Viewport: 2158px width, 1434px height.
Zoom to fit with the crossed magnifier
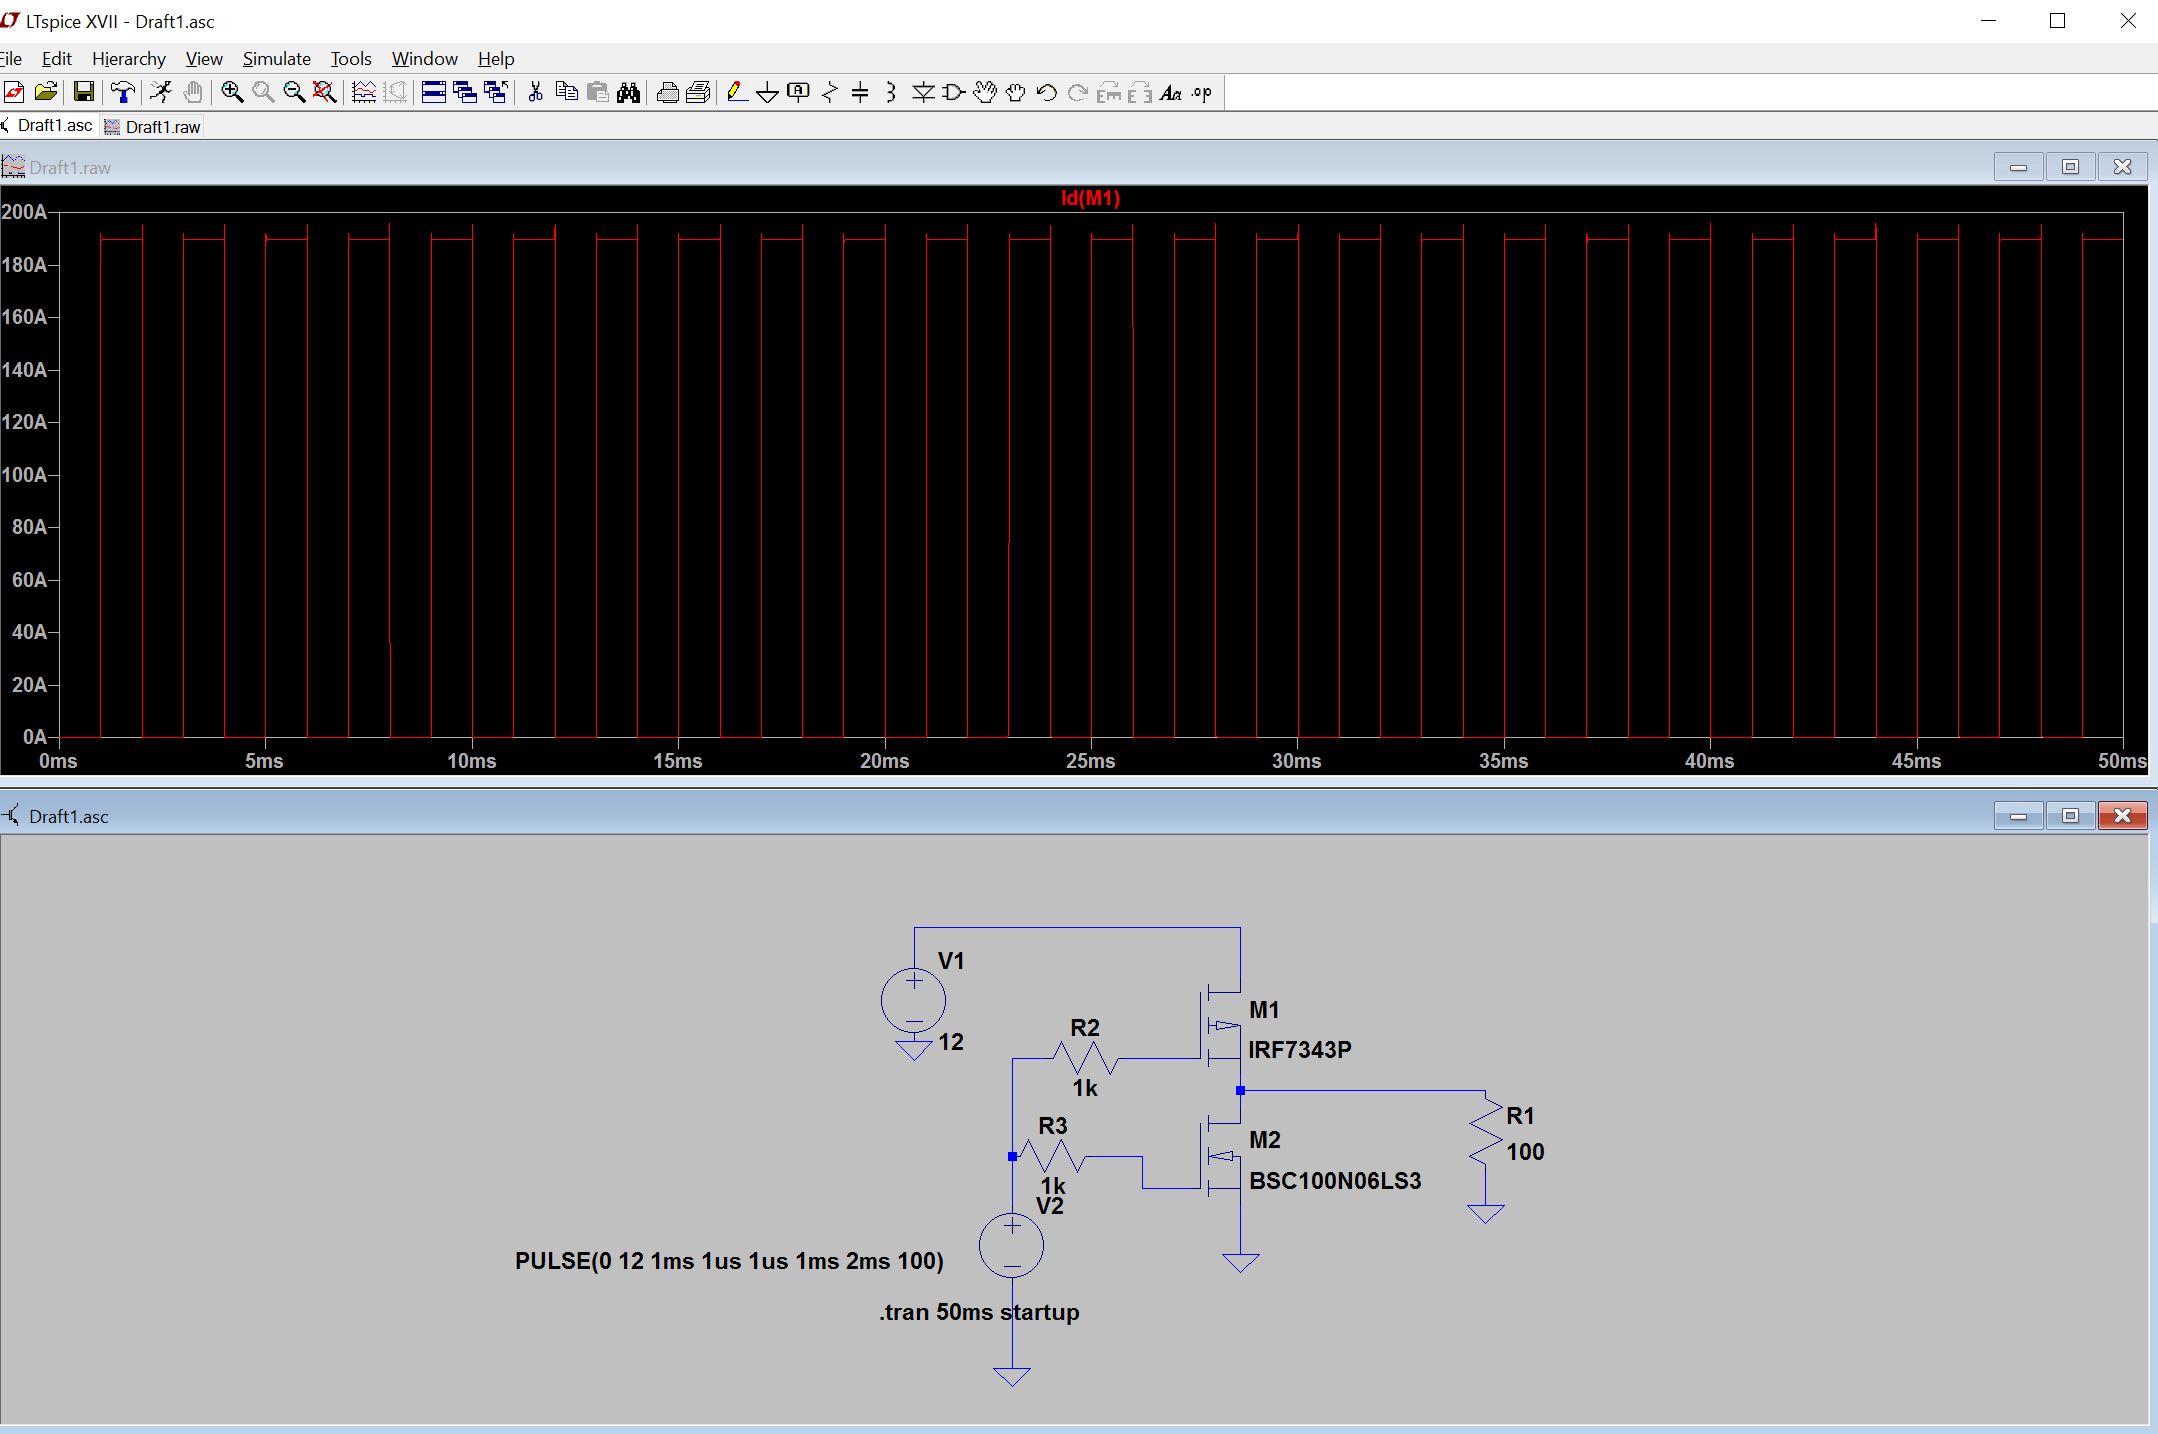[325, 93]
